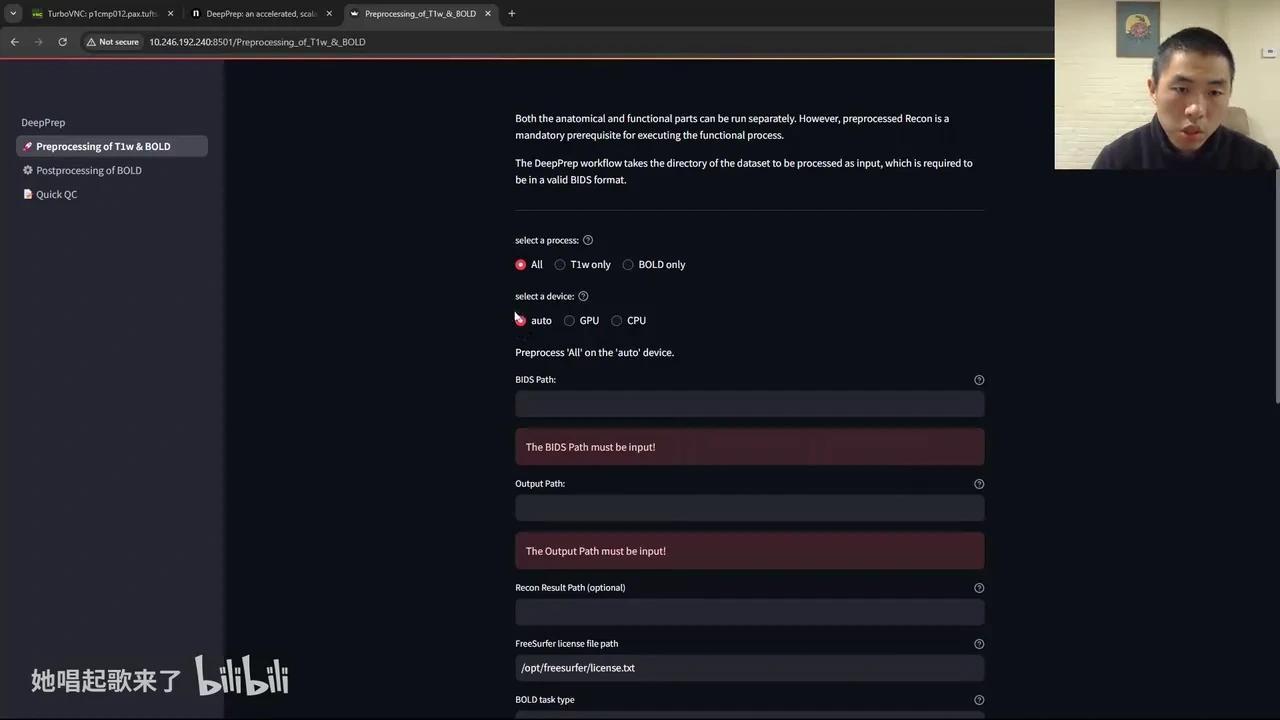This screenshot has width=1280, height=720.
Task: Open a new browser tab with the plus button
Action: coord(511,13)
